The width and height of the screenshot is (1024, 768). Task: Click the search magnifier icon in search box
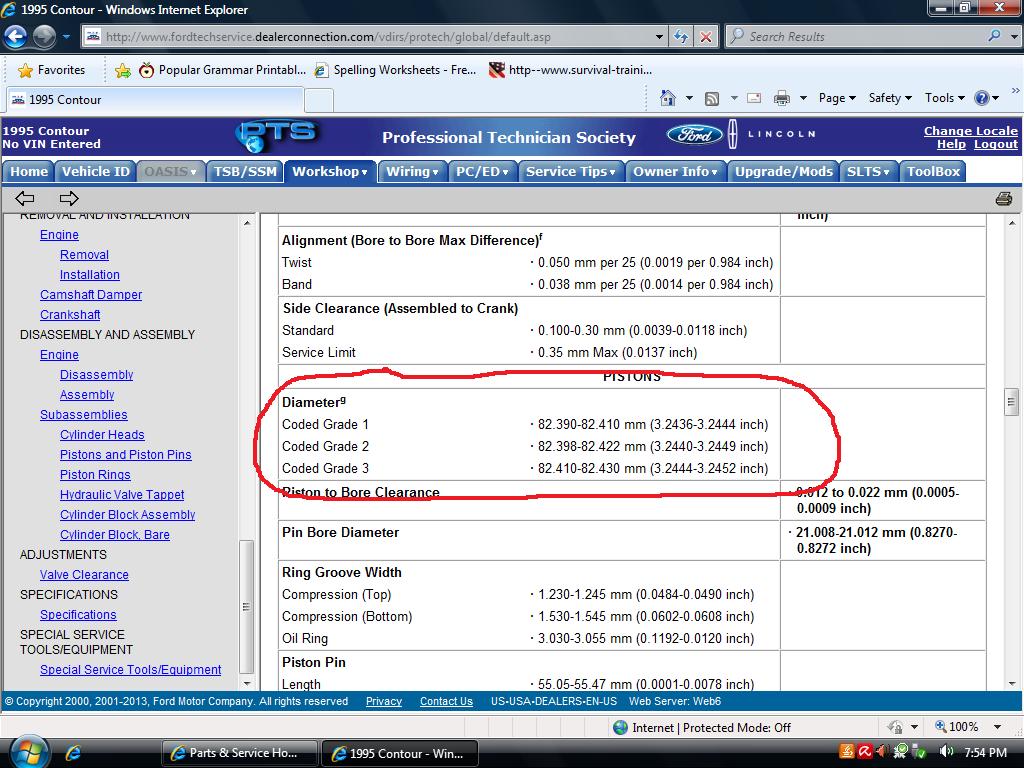(994, 36)
